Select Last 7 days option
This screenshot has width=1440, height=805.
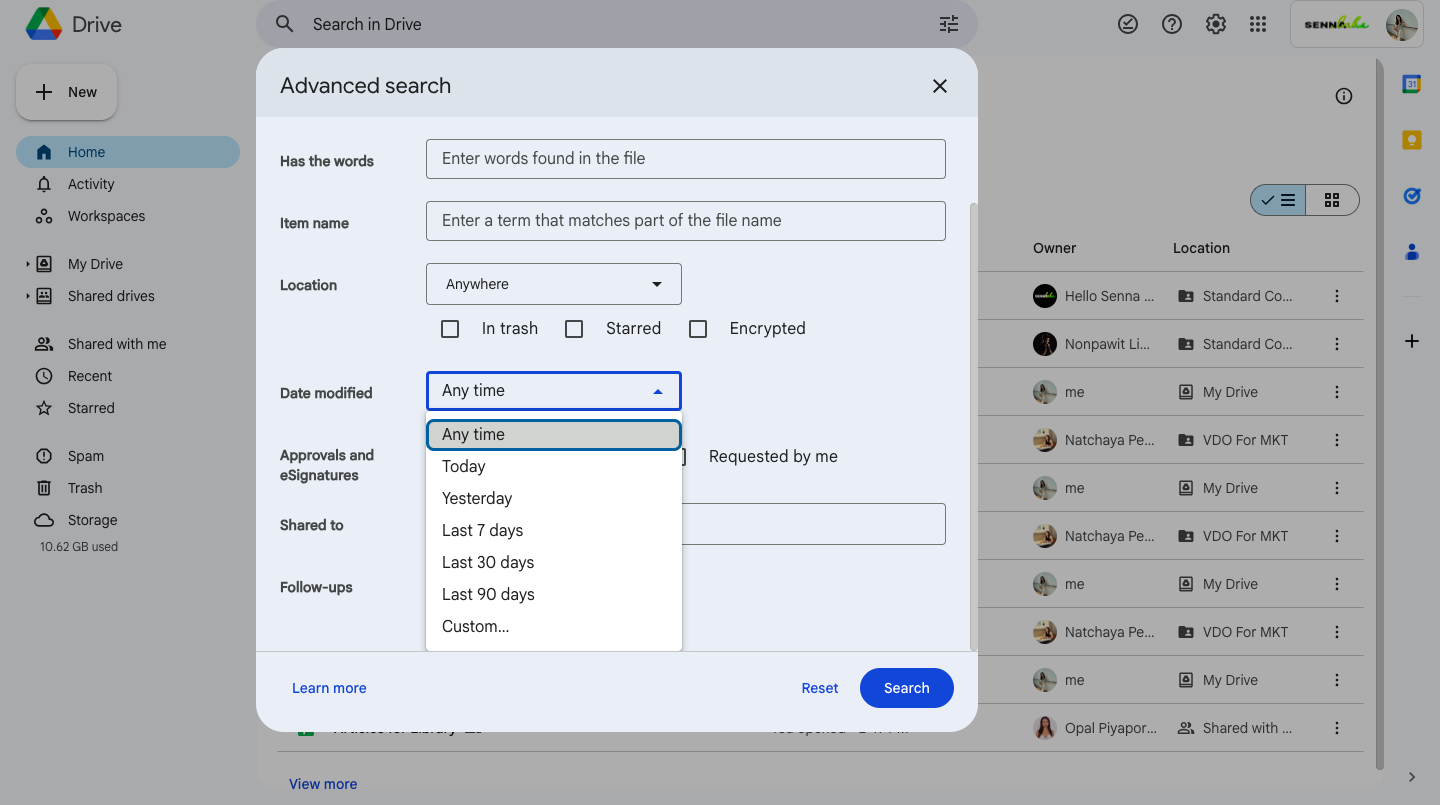click(x=483, y=530)
